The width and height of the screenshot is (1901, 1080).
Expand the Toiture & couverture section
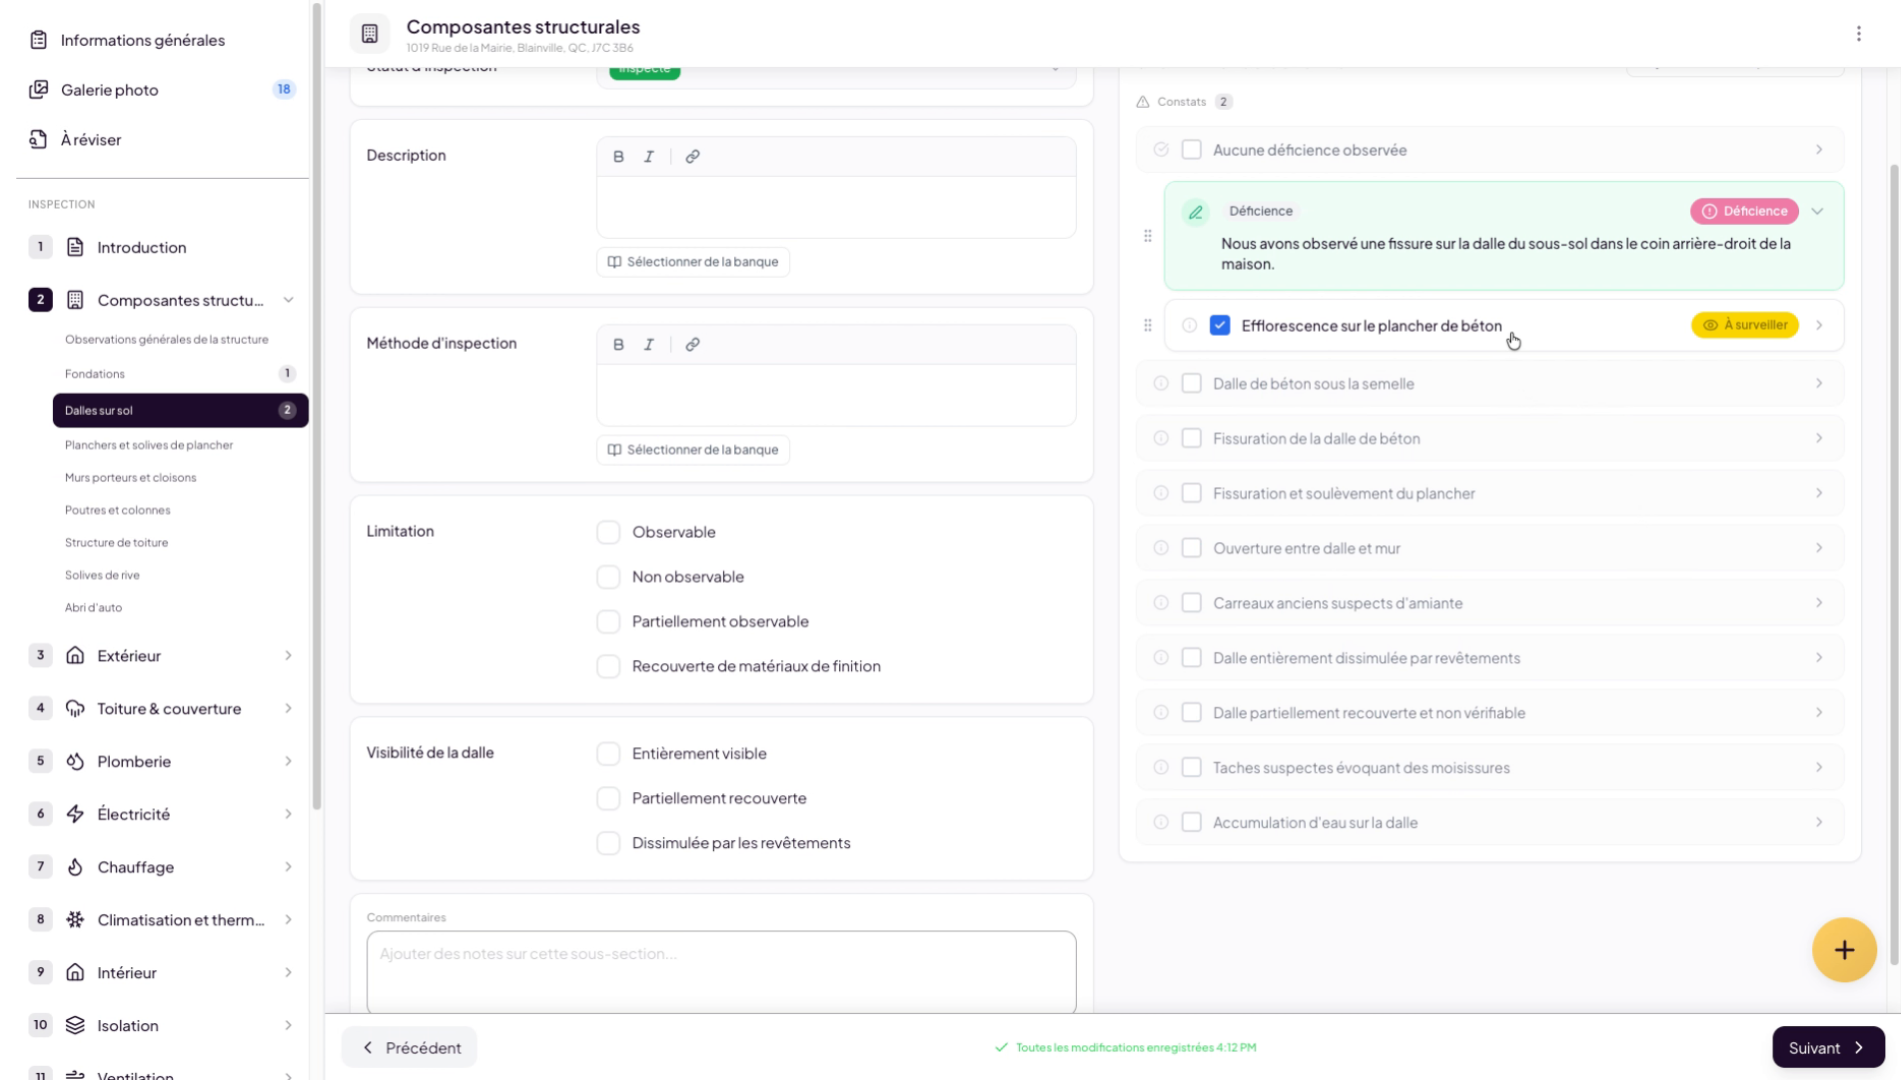pos(288,709)
